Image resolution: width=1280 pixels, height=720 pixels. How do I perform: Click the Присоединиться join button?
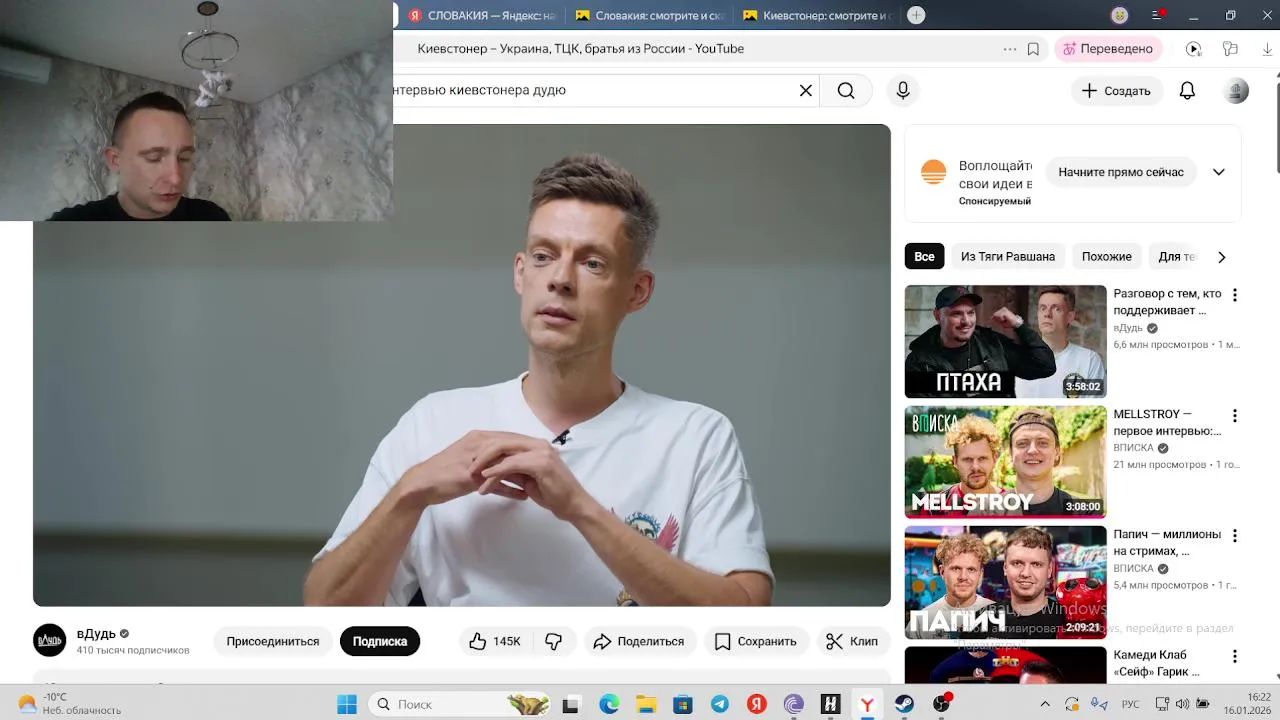[x=273, y=641]
